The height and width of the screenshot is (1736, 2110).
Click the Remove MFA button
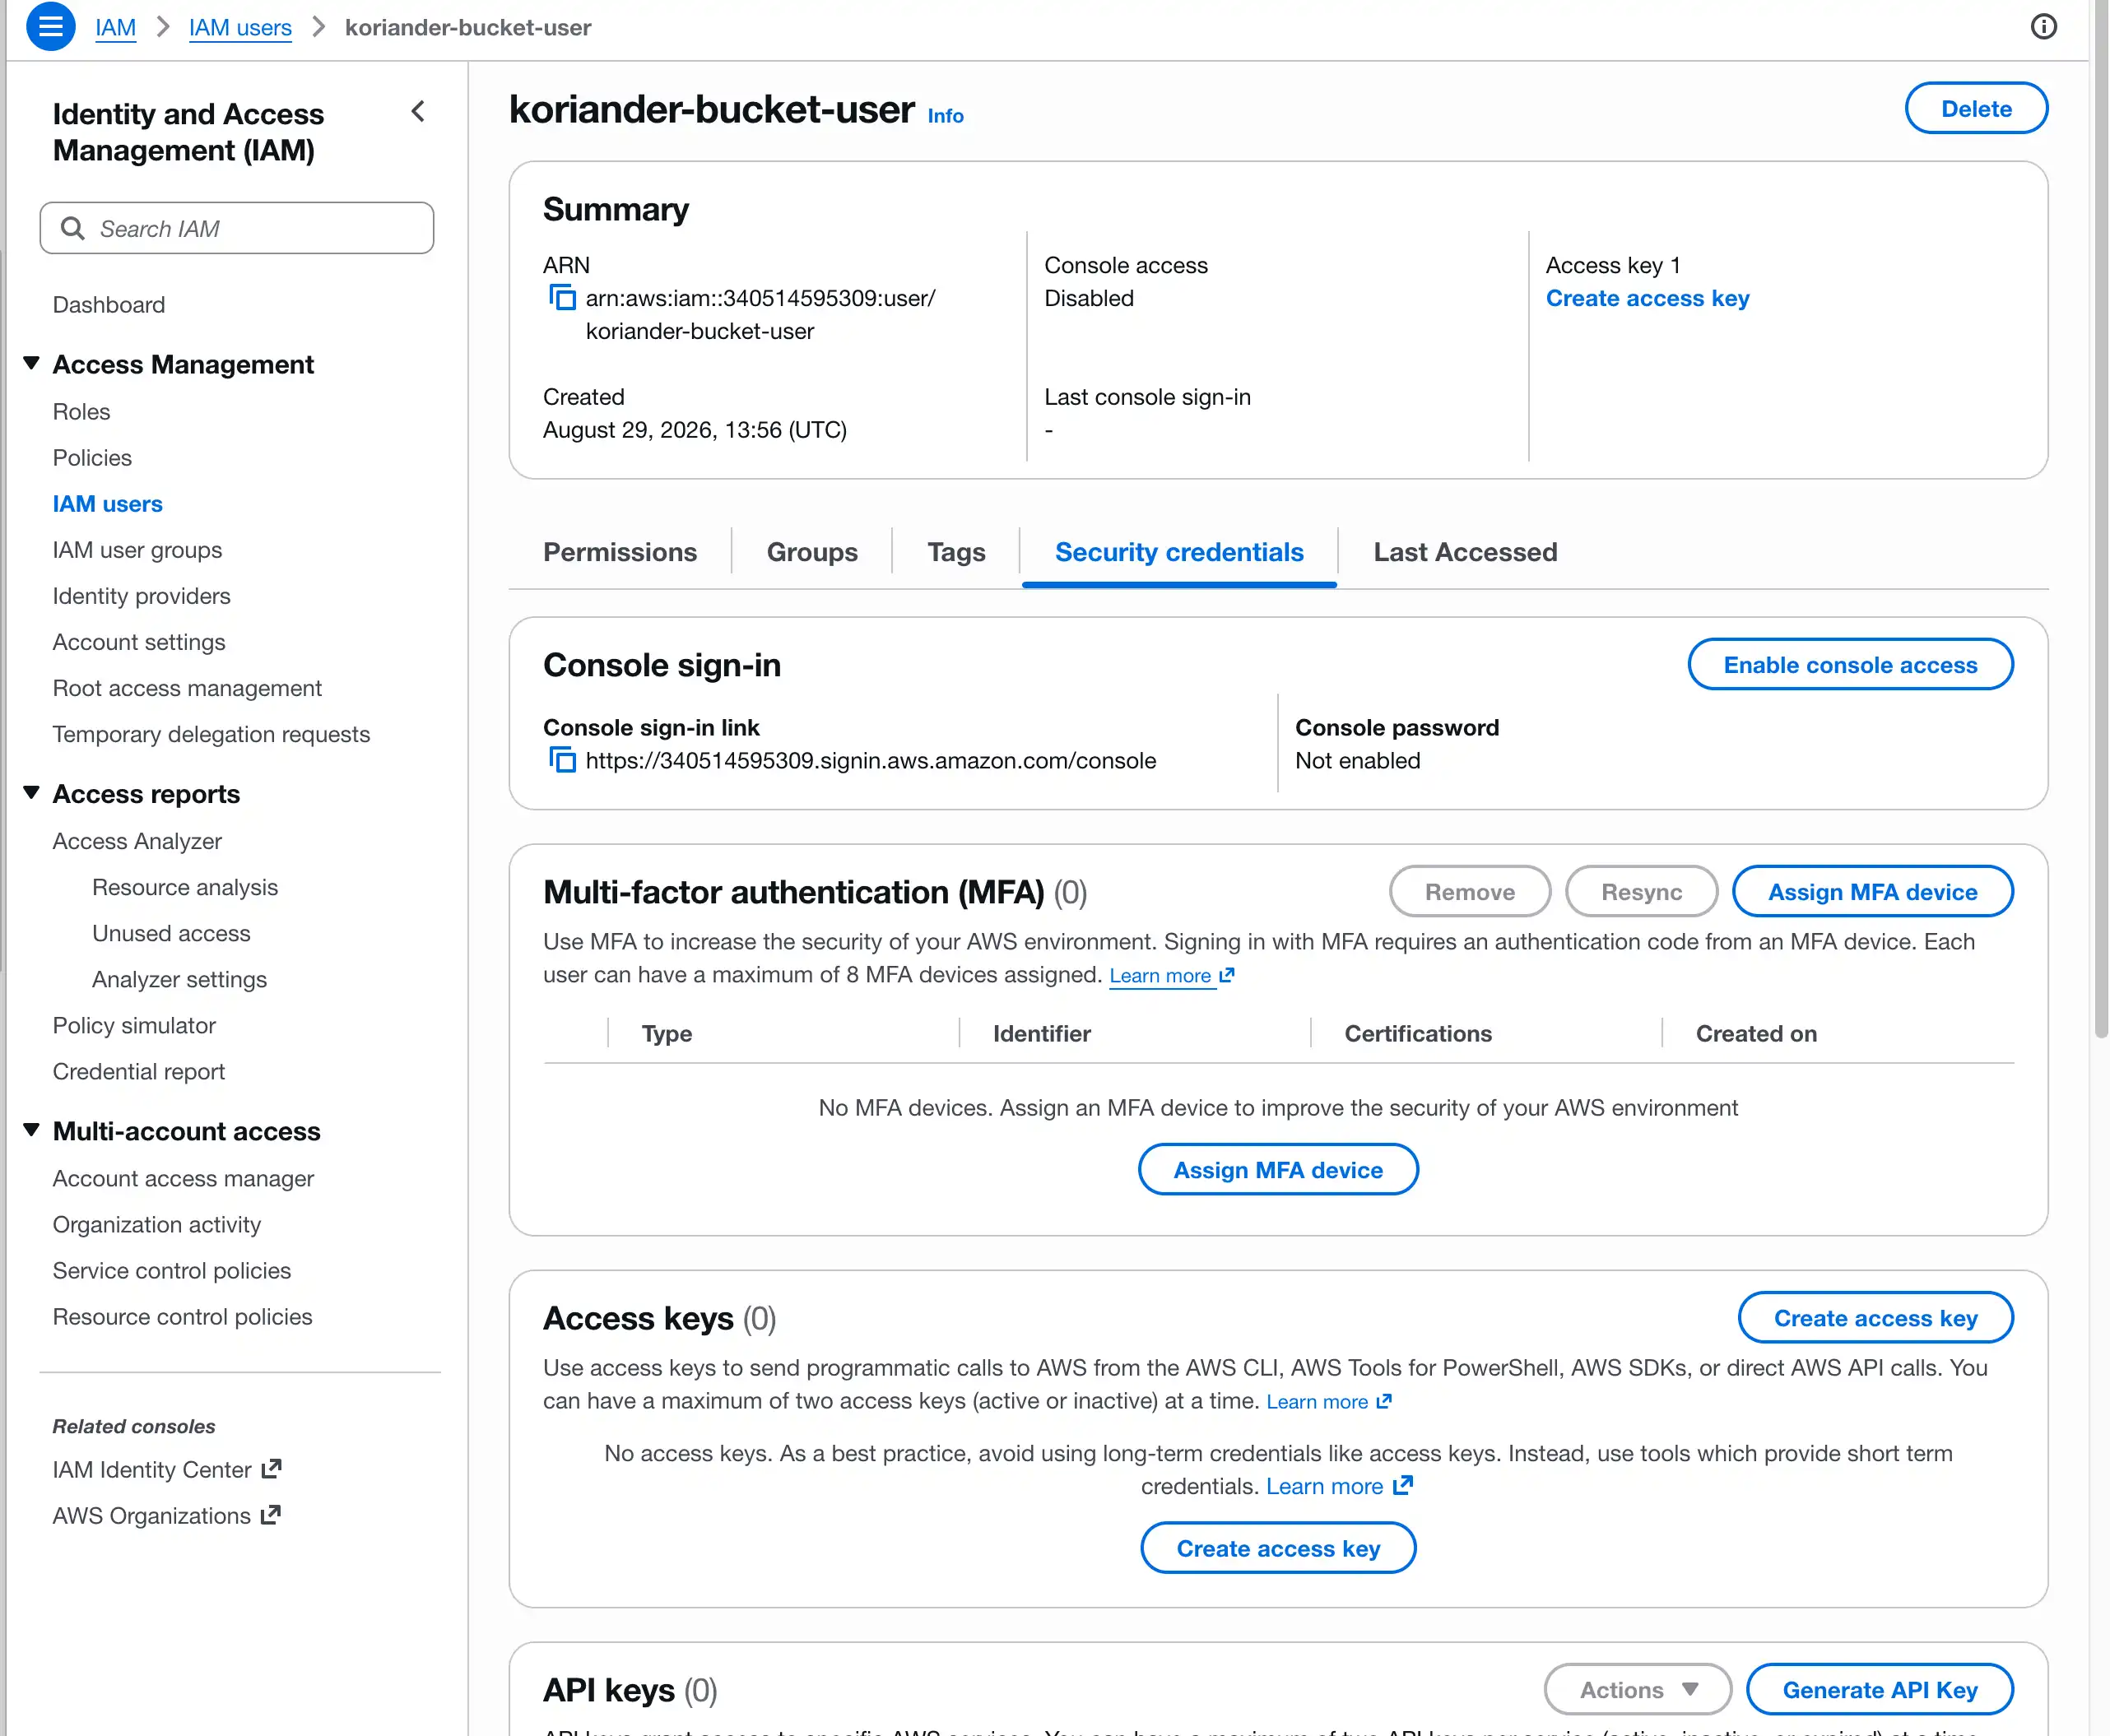click(1470, 891)
